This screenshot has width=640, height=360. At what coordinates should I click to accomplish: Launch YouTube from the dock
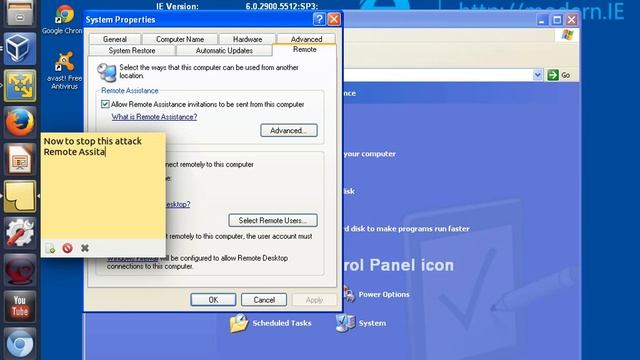click(x=20, y=307)
